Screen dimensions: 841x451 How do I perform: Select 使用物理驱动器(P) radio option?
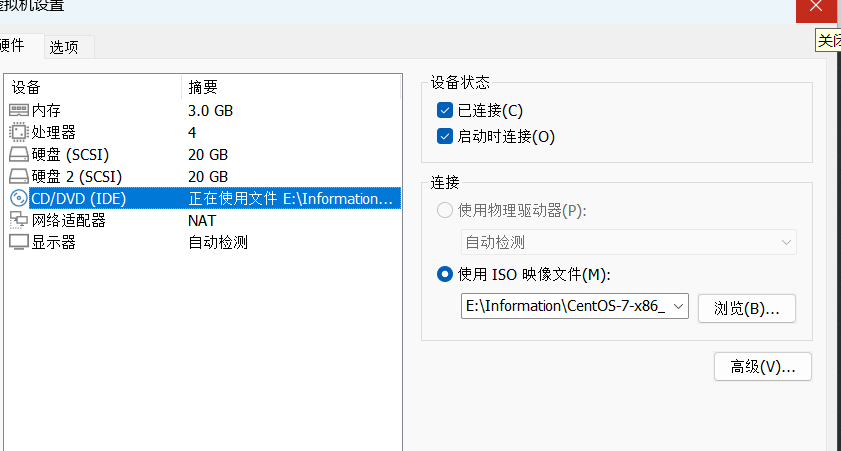(445, 210)
